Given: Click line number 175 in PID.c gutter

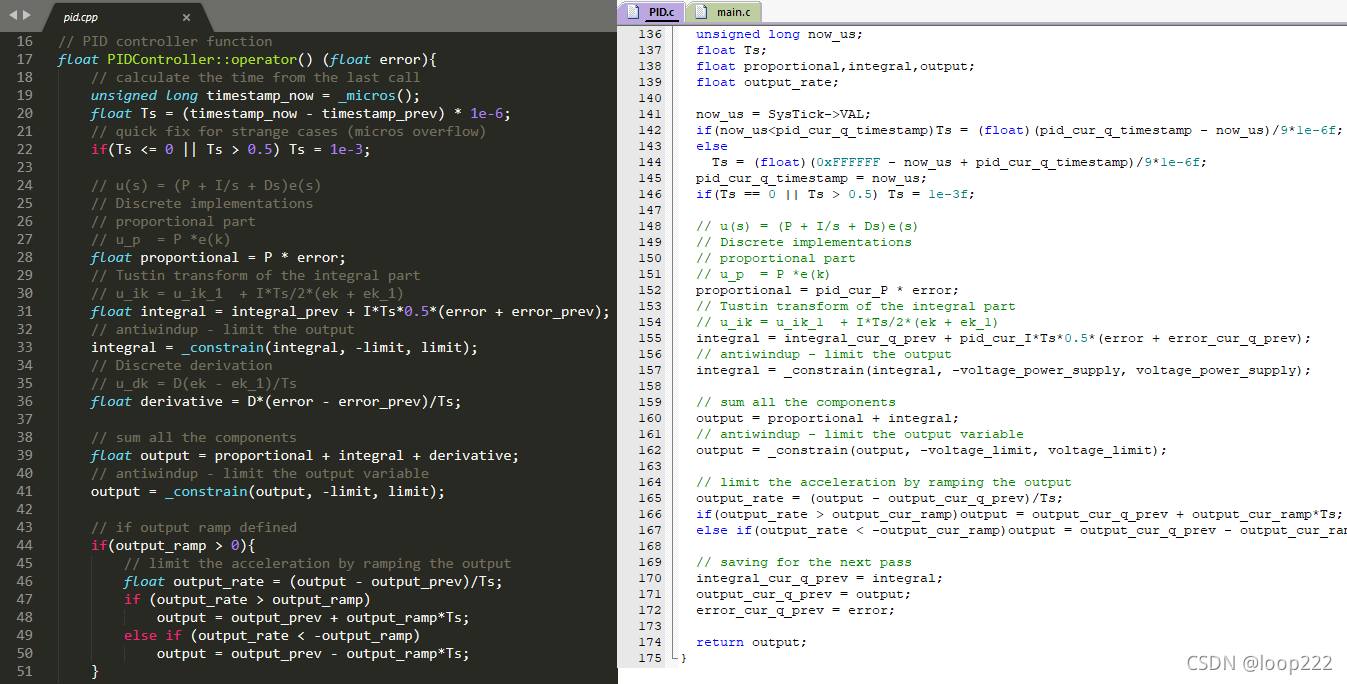Looking at the screenshot, I should tap(650, 658).
